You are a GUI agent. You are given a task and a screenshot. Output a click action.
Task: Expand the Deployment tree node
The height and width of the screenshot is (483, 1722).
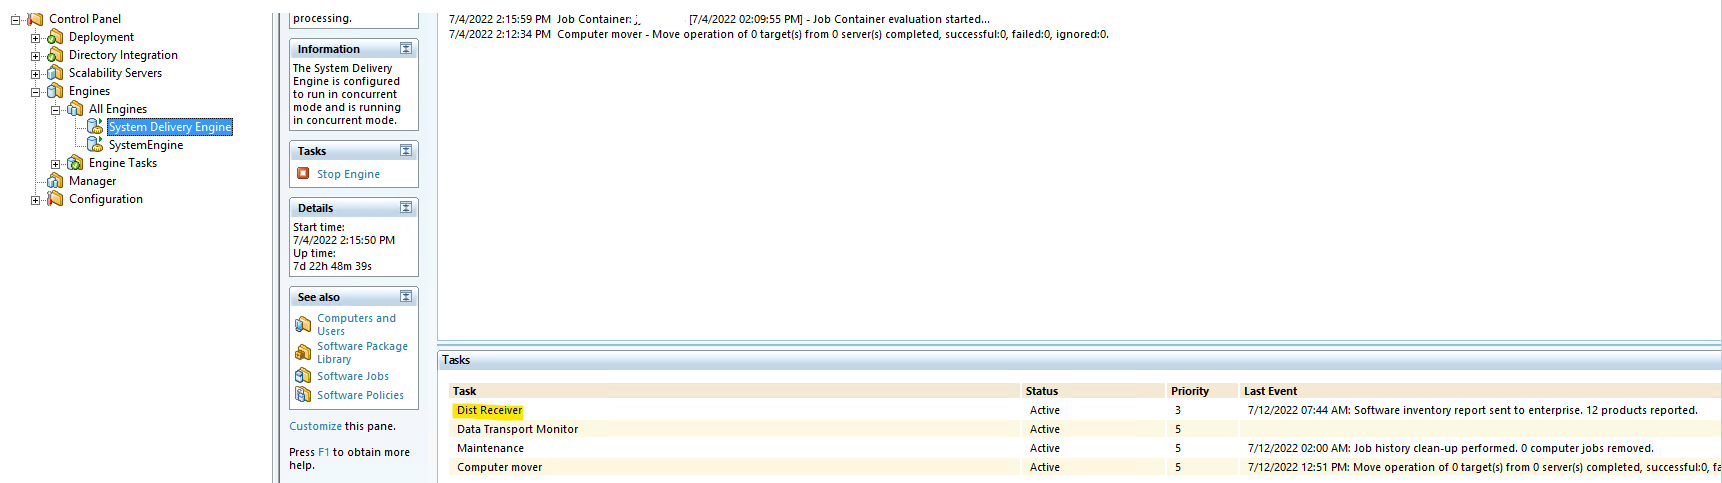point(36,38)
